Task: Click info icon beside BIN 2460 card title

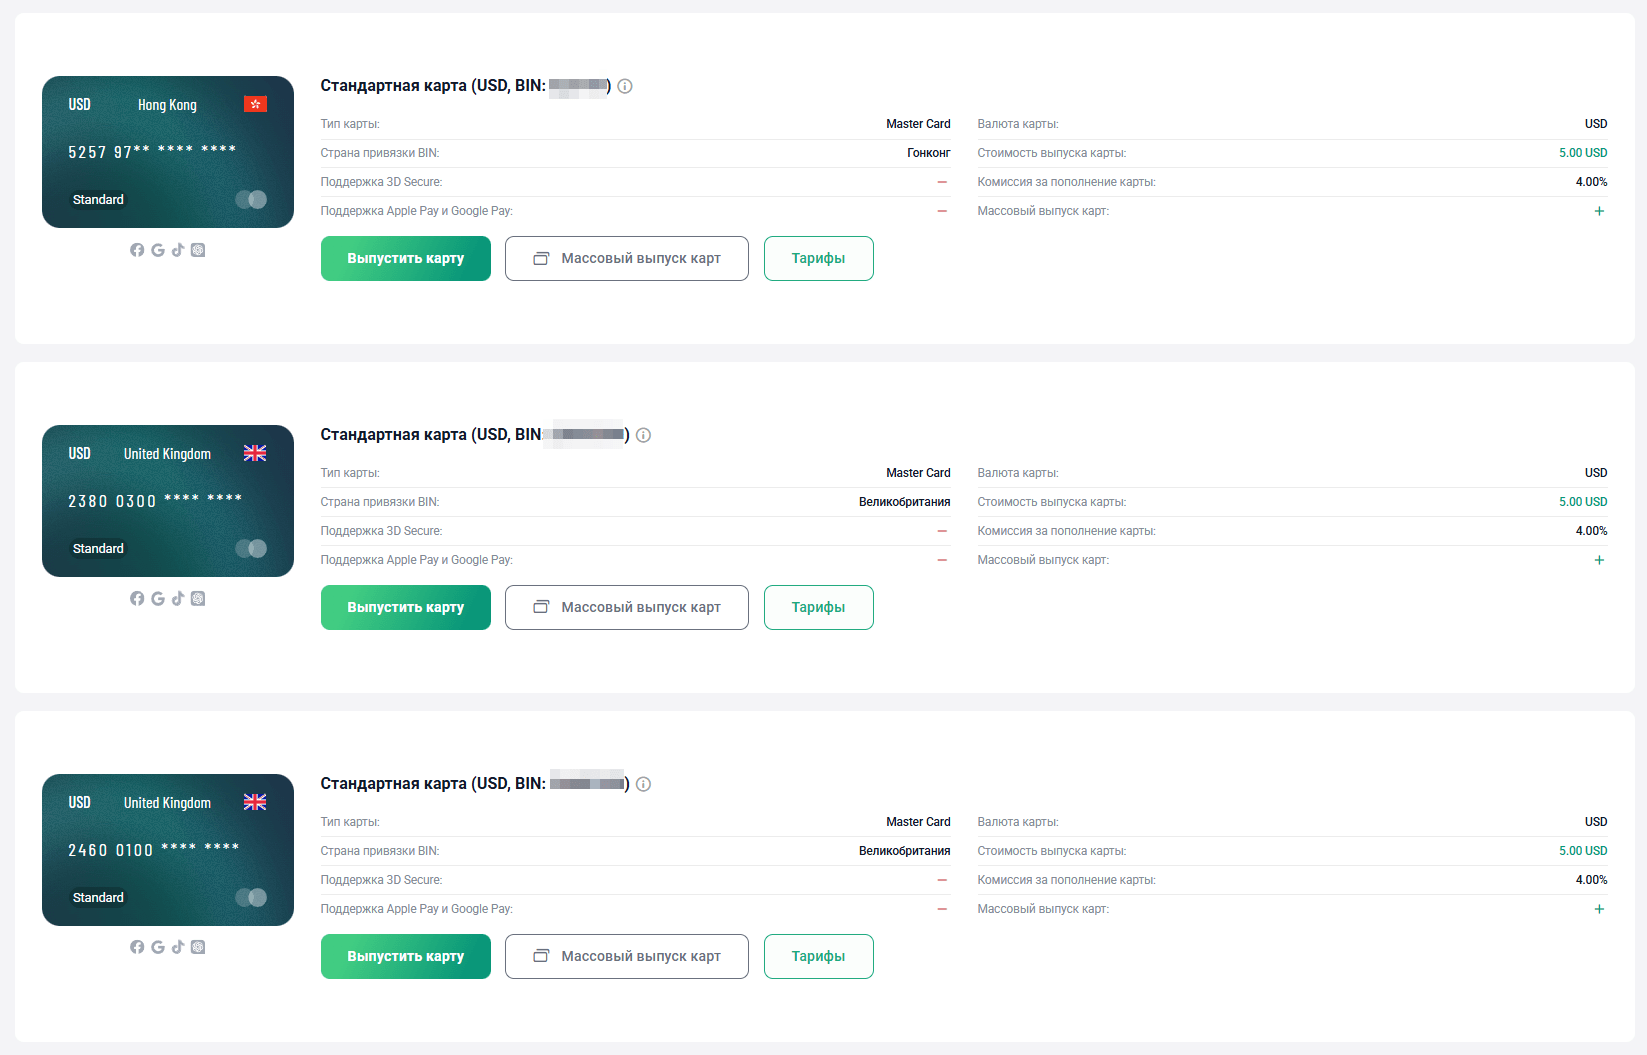Action: pos(644,784)
